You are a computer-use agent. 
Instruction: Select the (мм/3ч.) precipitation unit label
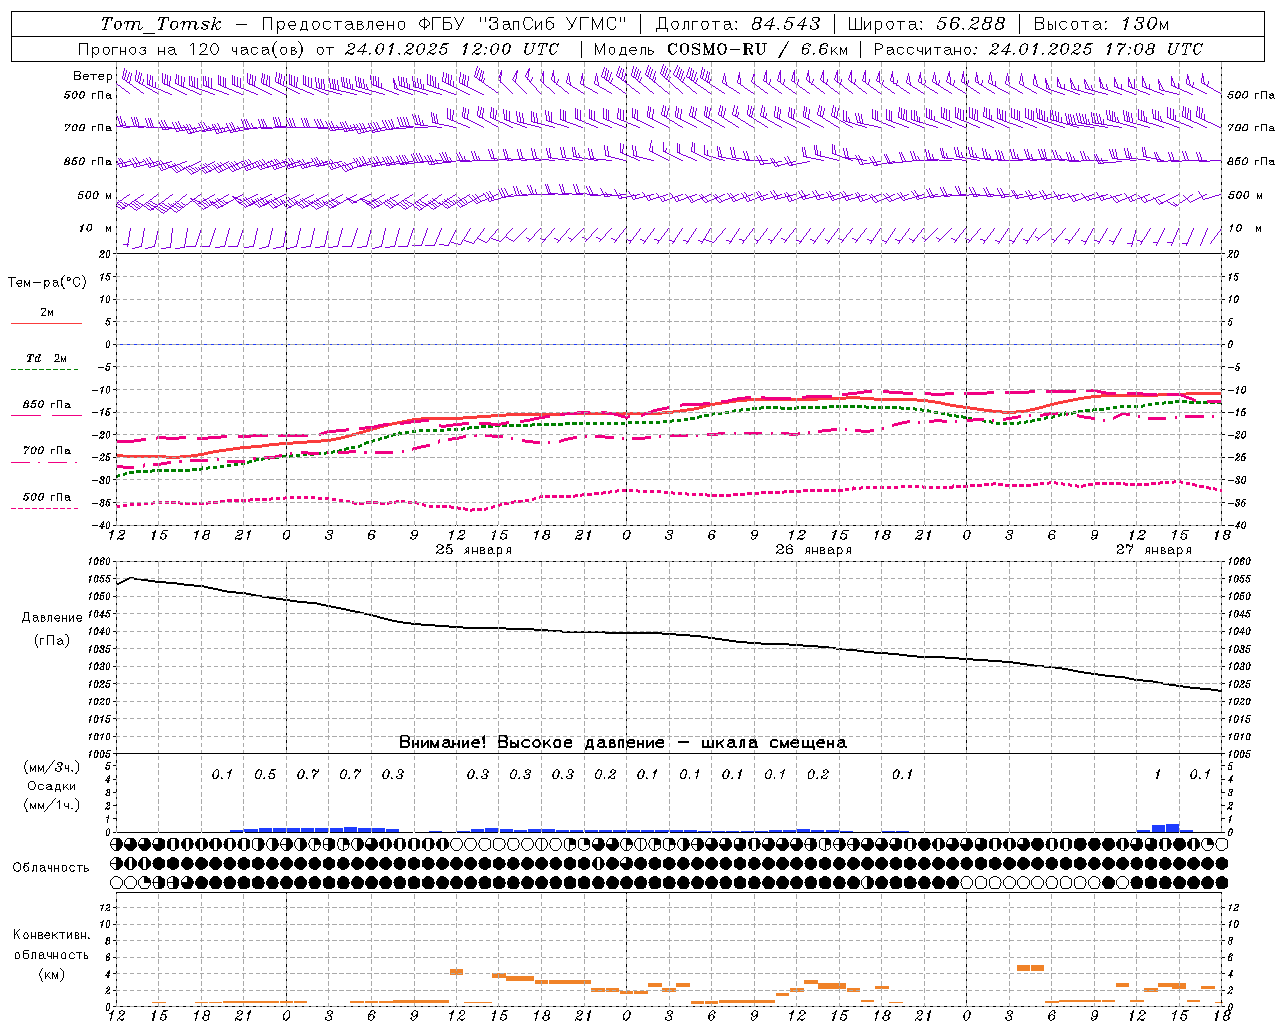pos(52,767)
